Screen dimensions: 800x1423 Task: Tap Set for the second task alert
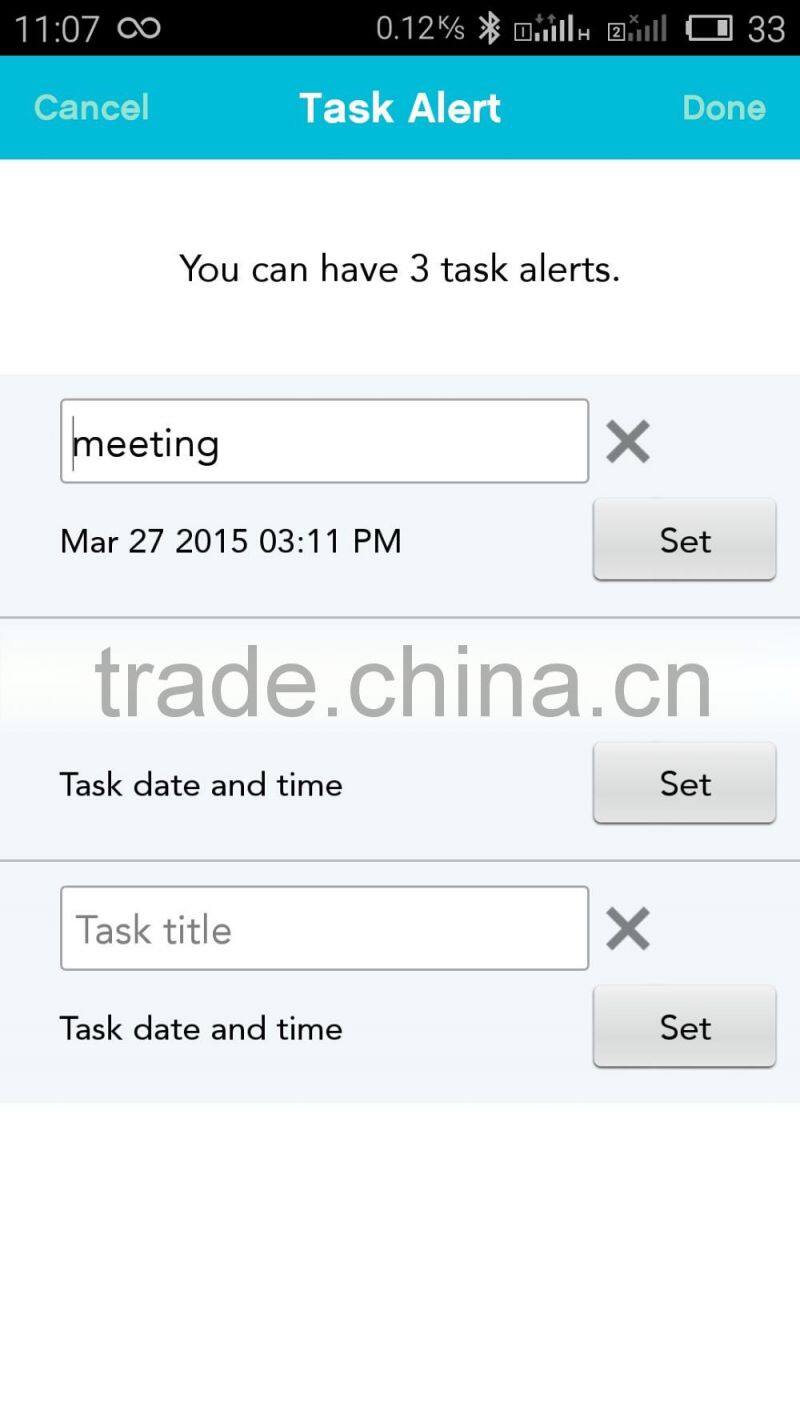[x=685, y=783]
